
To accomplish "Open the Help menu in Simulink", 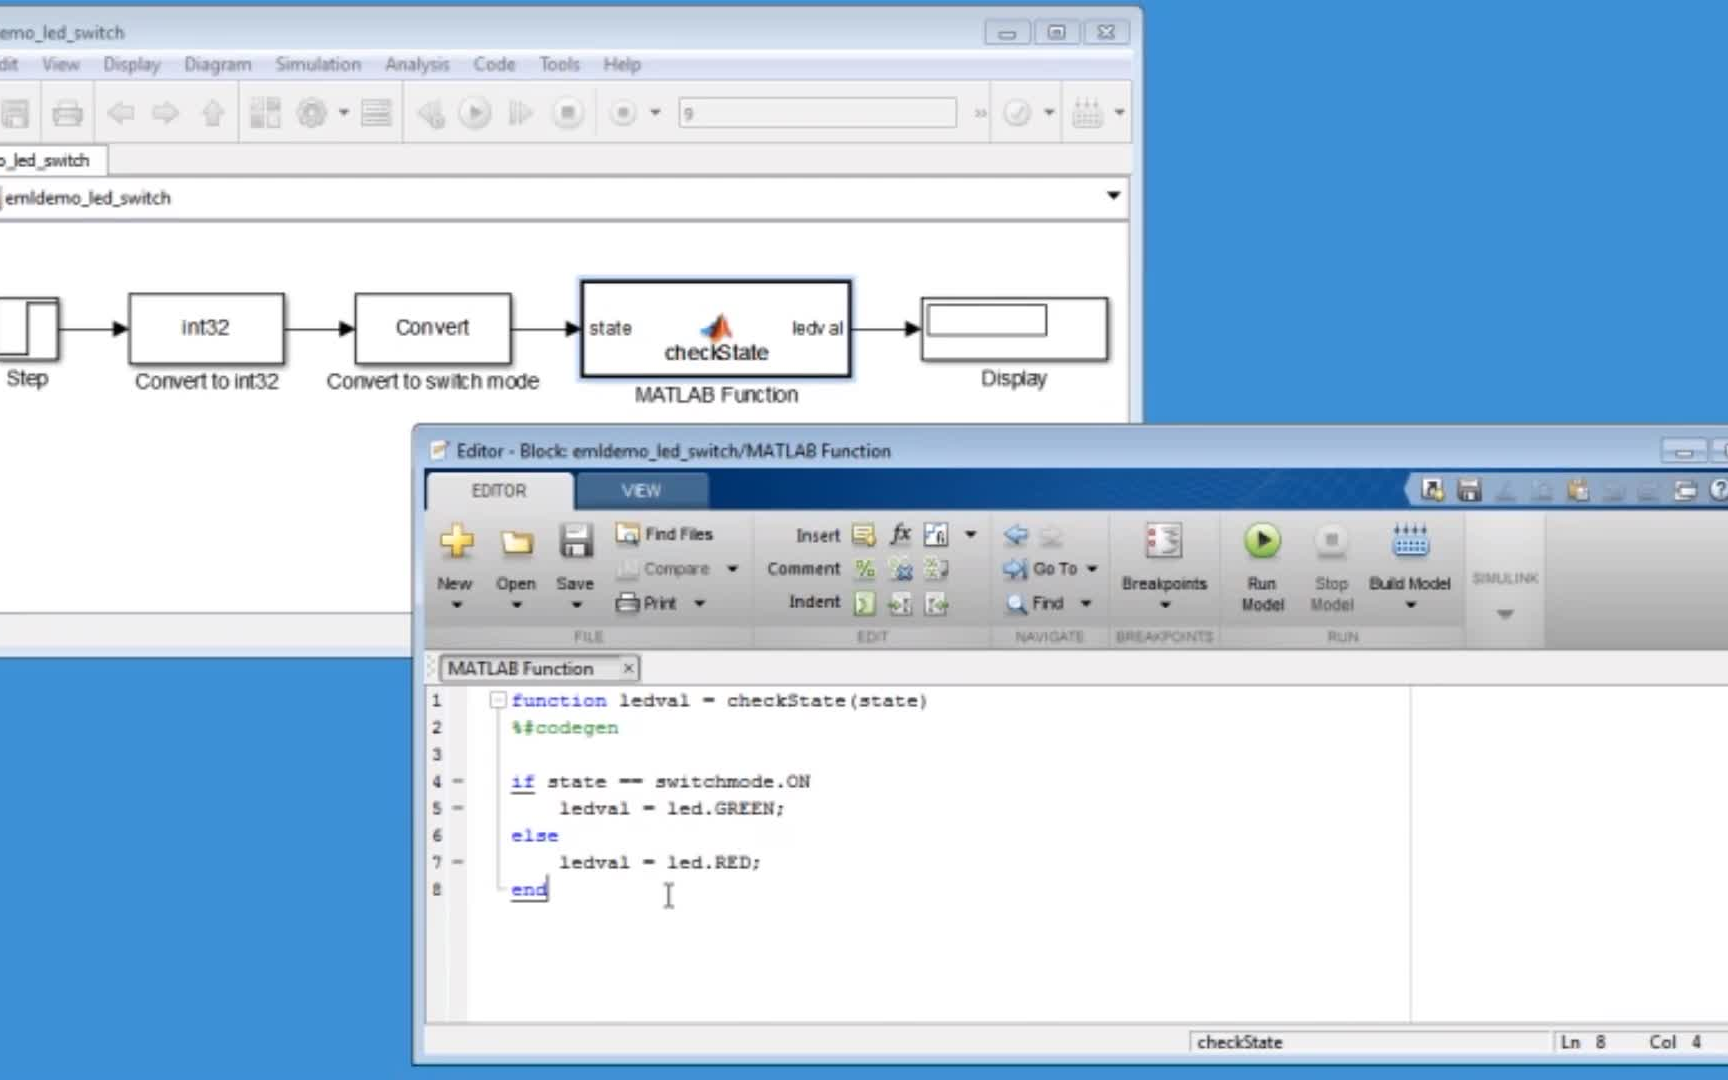I will pyautogui.click(x=621, y=64).
